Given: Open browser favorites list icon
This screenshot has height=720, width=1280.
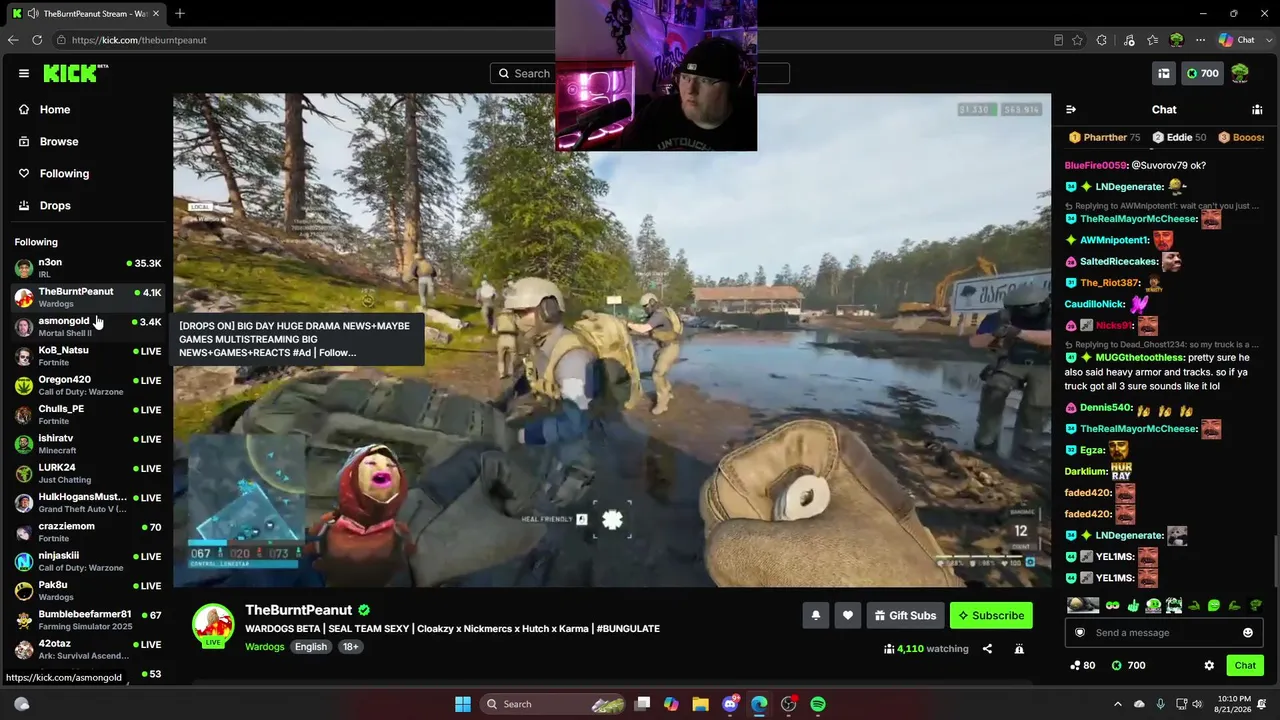Looking at the screenshot, I should pos(1152,40).
